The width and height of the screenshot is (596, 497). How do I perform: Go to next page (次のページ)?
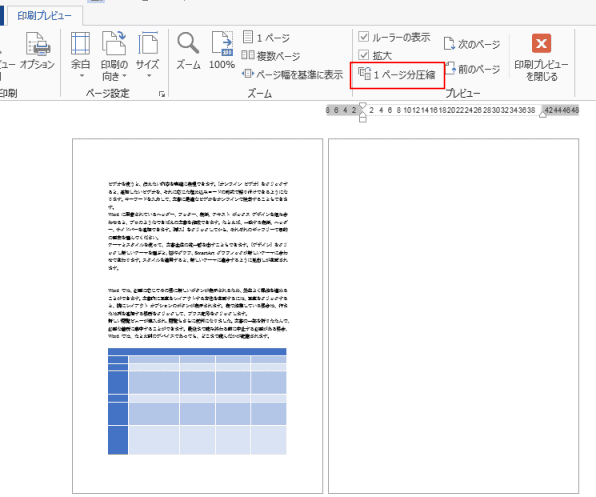tap(472, 44)
